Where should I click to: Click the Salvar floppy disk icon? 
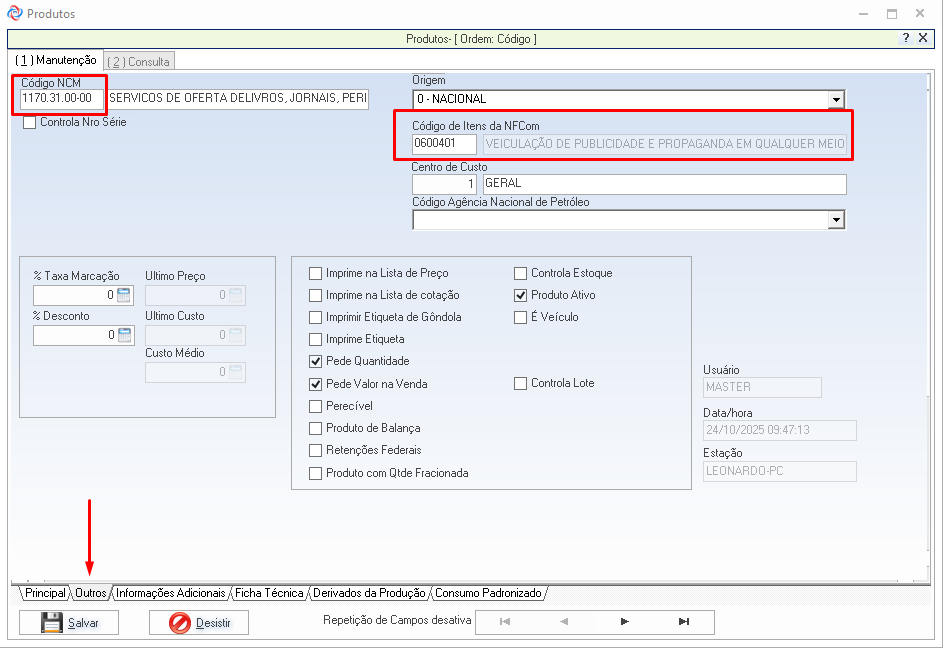[52, 622]
